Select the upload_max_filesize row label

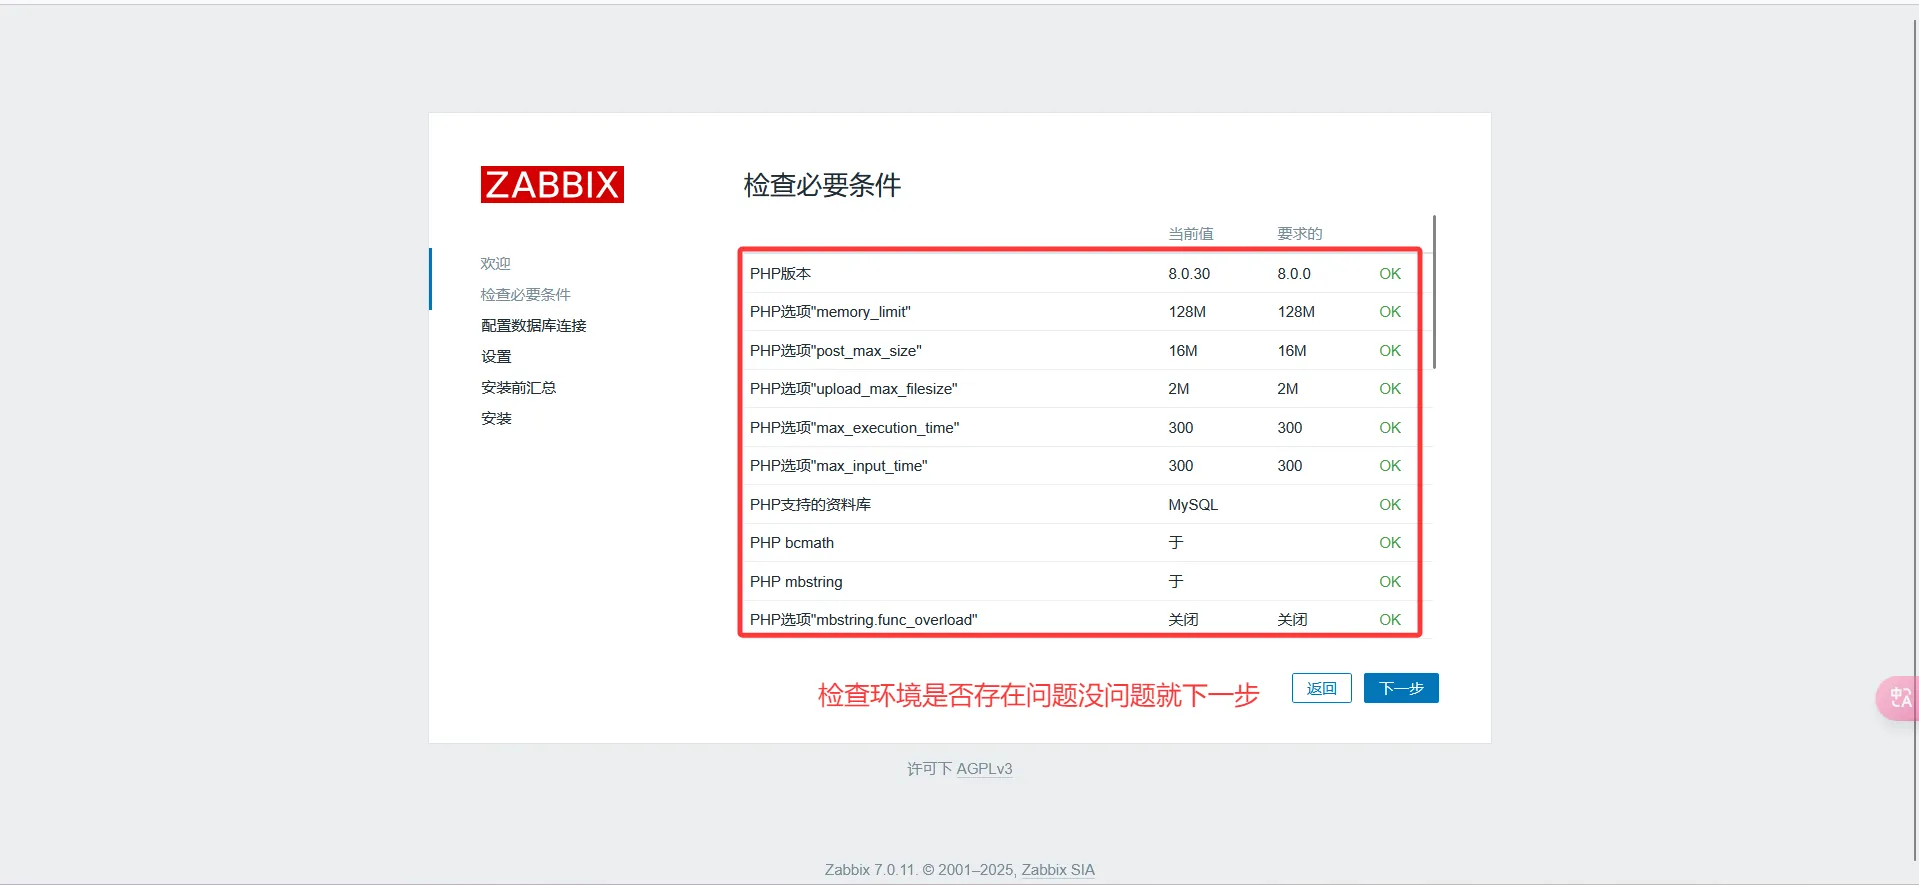tap(854, 389)
